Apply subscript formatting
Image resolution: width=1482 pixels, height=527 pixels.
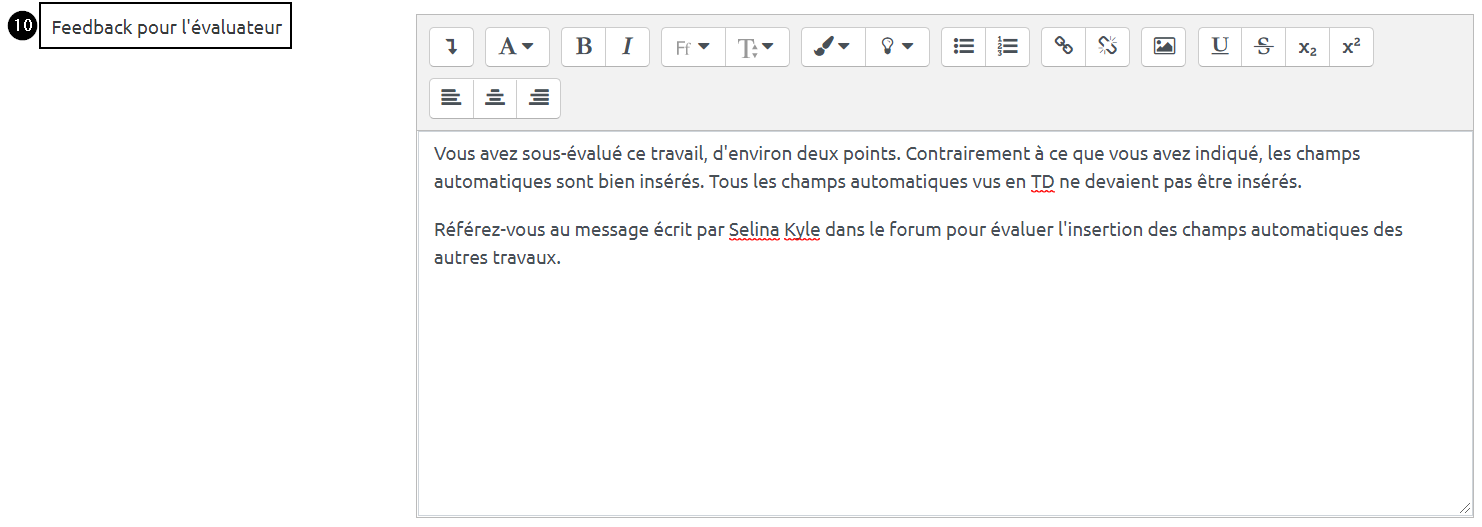click(1307, 47)
